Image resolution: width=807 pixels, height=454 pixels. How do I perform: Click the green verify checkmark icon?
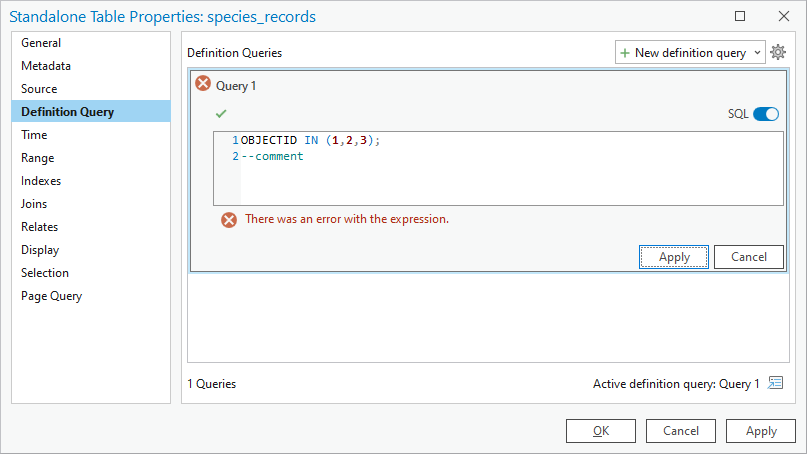(221, 114)
